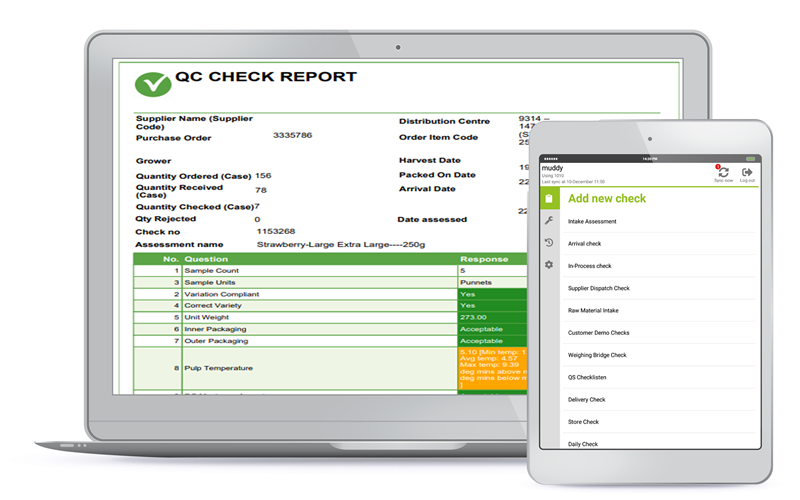Open the wrench tools sidebar icon
The height and width of the screenshot is (500, 800).
(548, 220)
